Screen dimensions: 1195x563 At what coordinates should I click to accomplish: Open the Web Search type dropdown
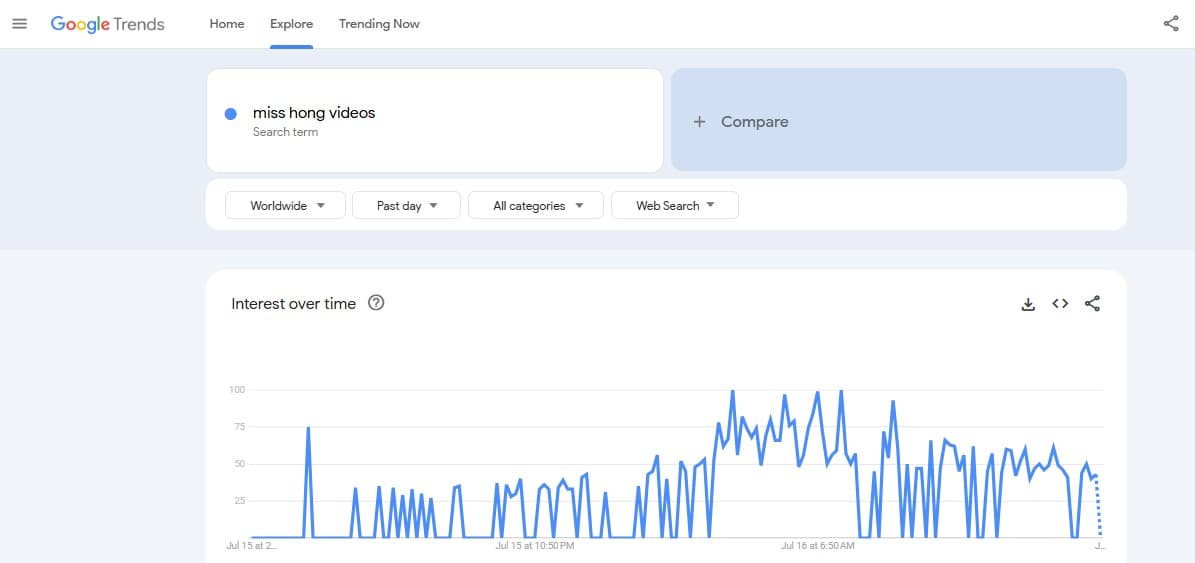[675, 205]
